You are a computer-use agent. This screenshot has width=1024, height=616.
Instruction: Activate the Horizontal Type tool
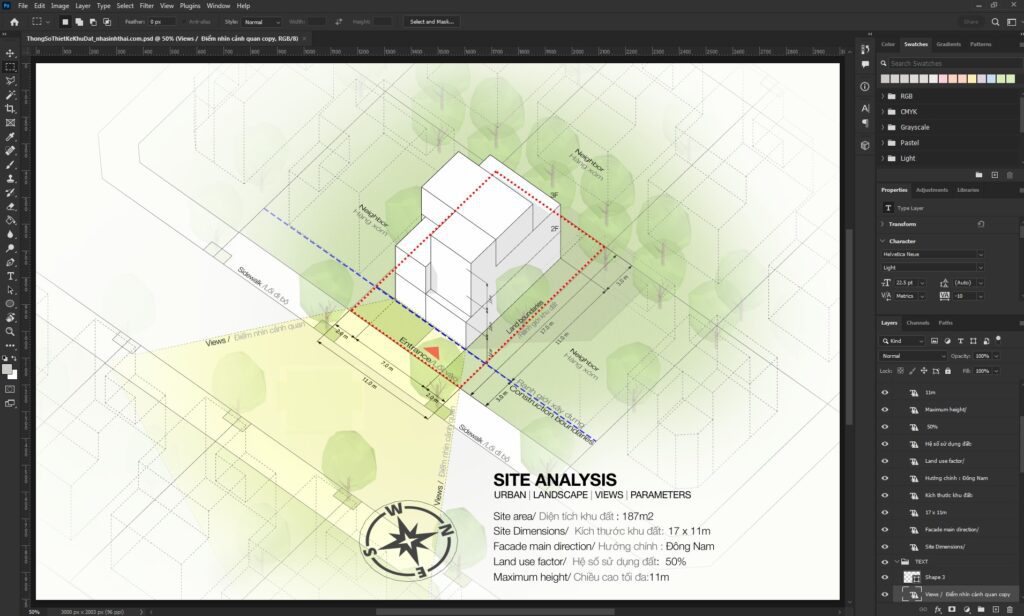[x=10, y=276]
